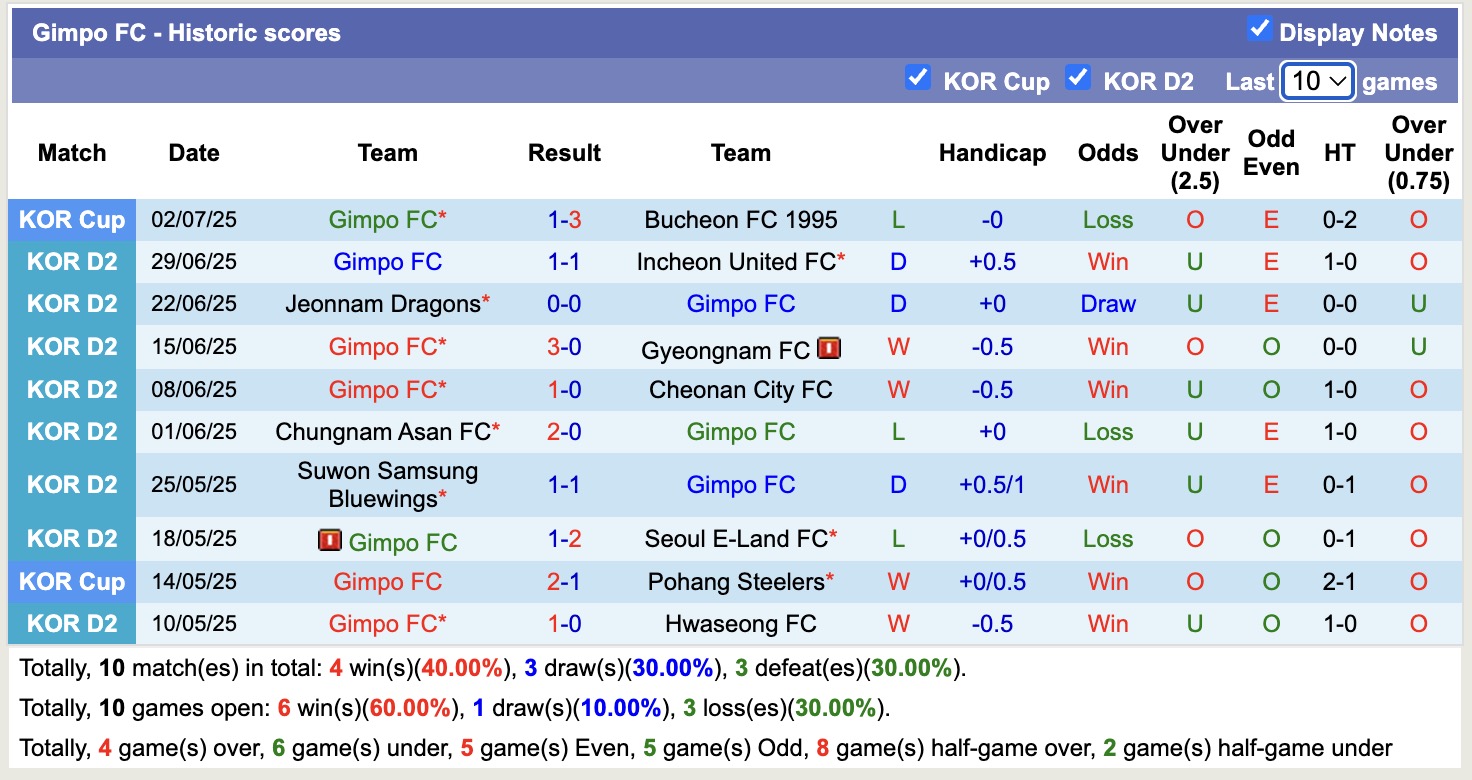The width and height of the screenshot is (1472, 780).
Task: Open Incheon United FC team link
Action: 735,262
